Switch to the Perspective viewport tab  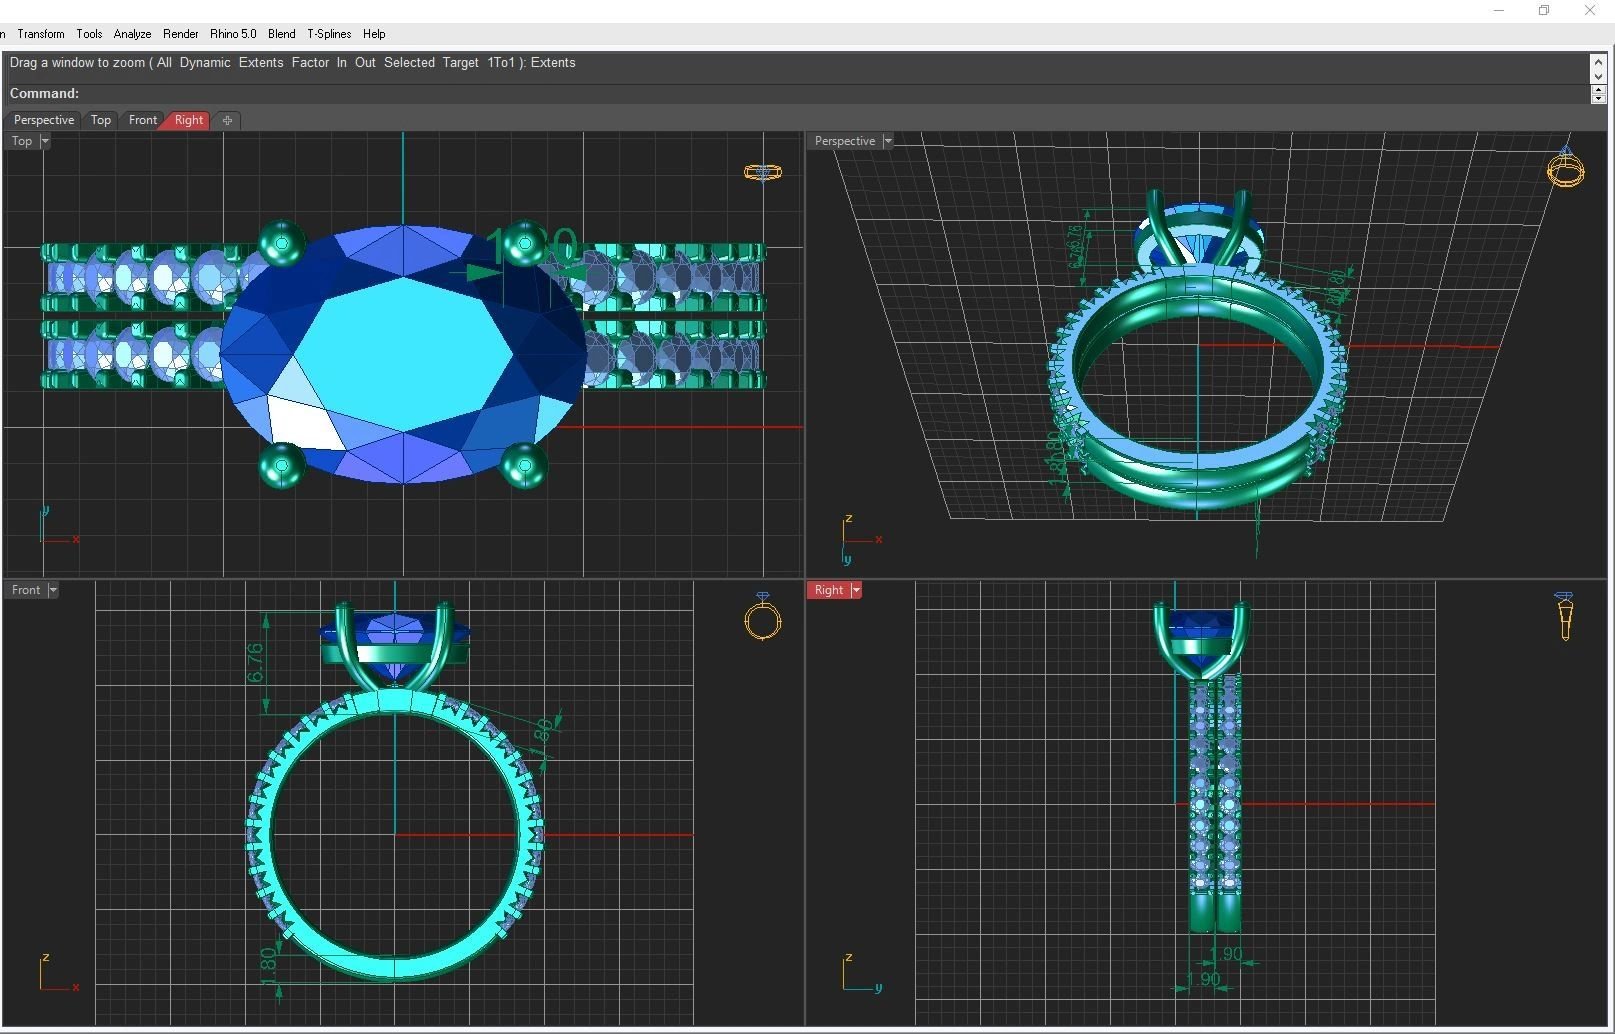(x=44, y=120)
